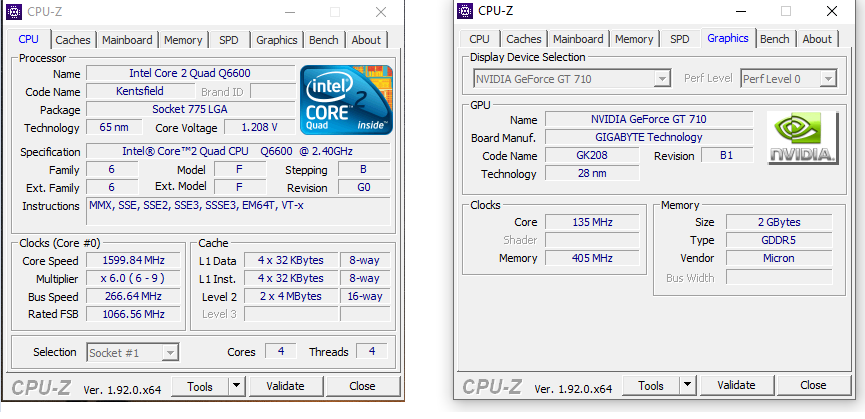865x419 pixels.
Task: Open the SPD tab in left window
Action: click(229, 40)
